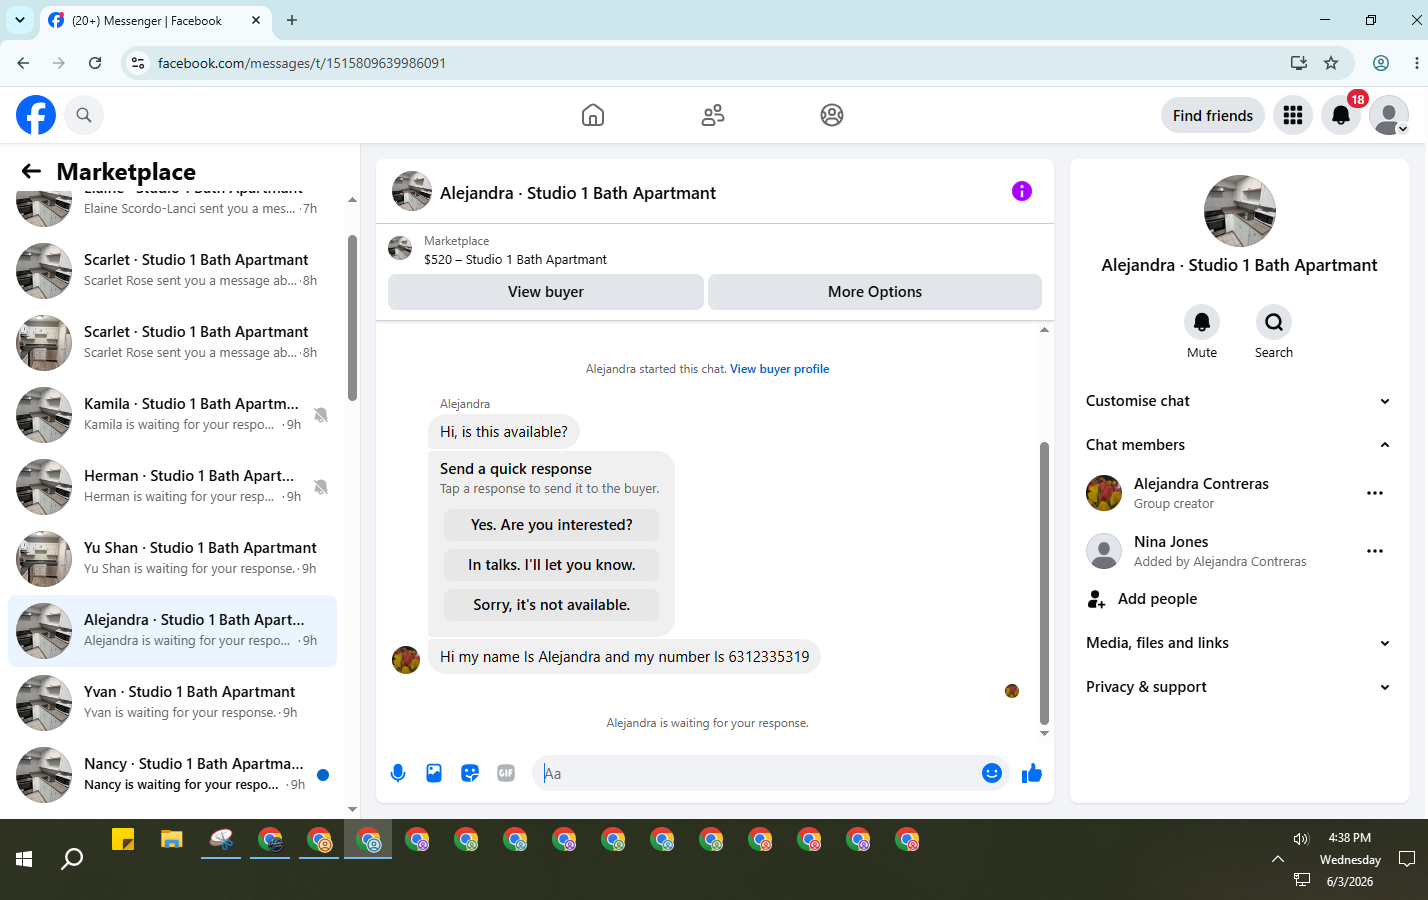
Task: Open the clock showing 4:38 PM
Action: [x=1350, y=838]
